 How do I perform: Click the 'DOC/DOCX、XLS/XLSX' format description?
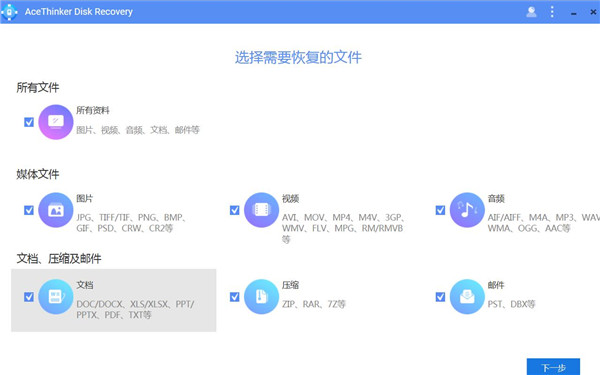[x=135, y=309]
